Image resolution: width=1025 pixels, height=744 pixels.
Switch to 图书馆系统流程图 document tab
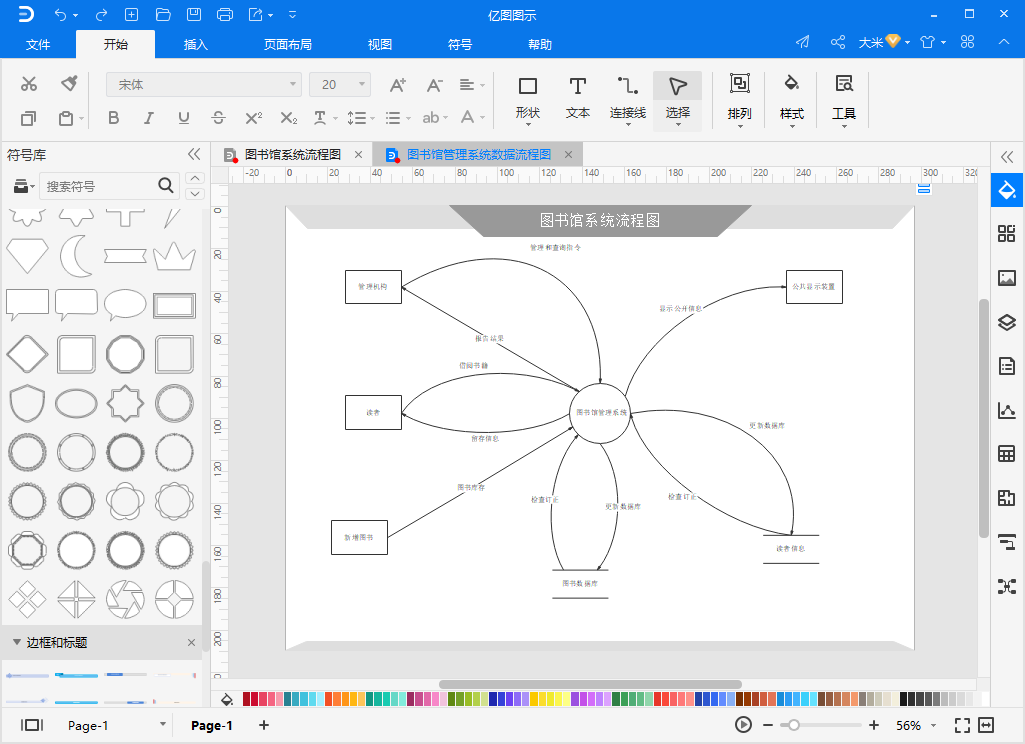tap(293, 155)
